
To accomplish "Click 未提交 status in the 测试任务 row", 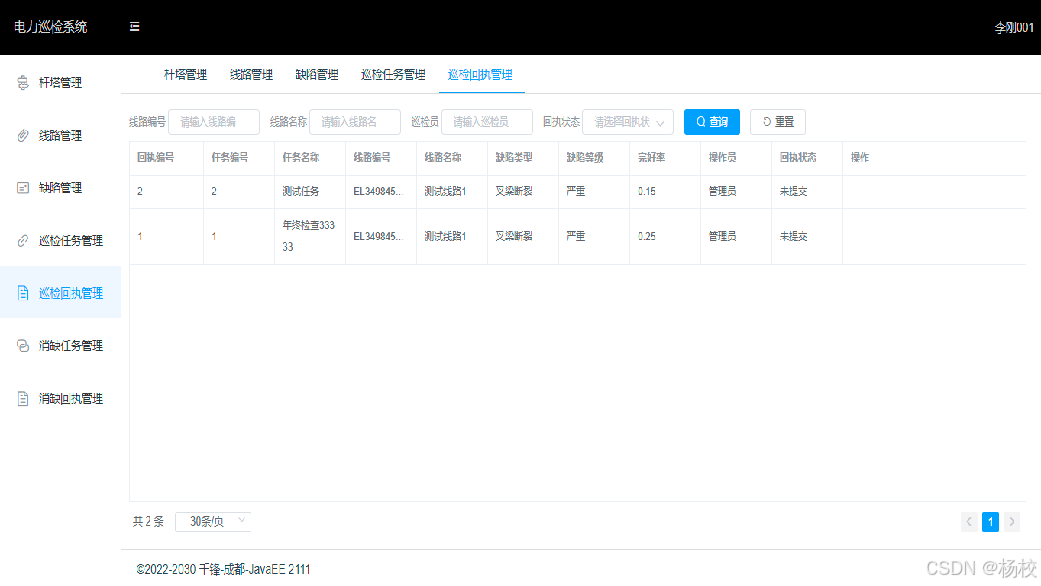I will [x=793, y=191].
